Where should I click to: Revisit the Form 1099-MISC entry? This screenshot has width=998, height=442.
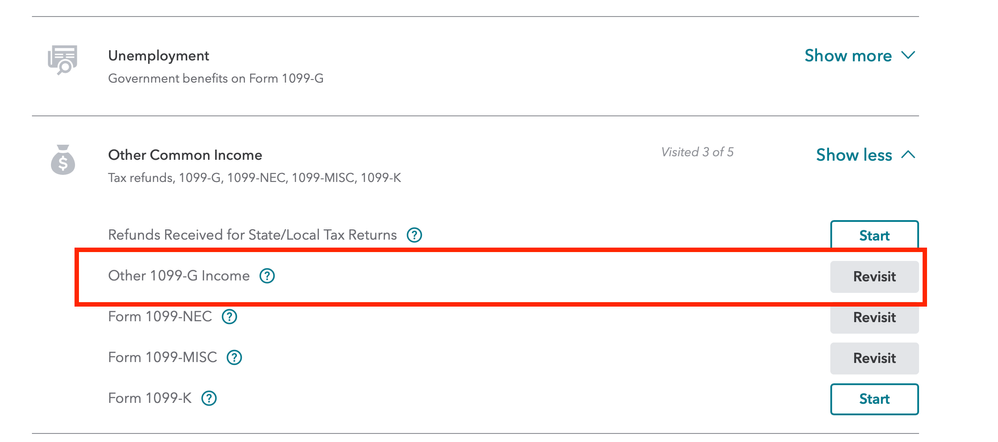tap(874, 358)
